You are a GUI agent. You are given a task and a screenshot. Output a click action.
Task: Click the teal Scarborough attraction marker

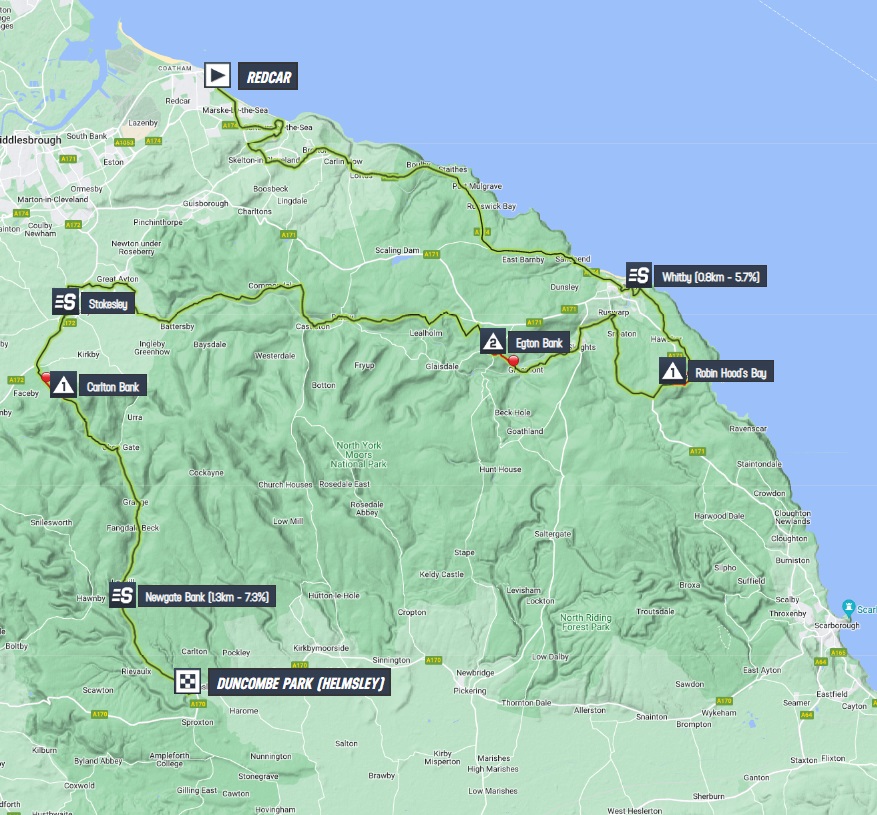coord(848,606)
